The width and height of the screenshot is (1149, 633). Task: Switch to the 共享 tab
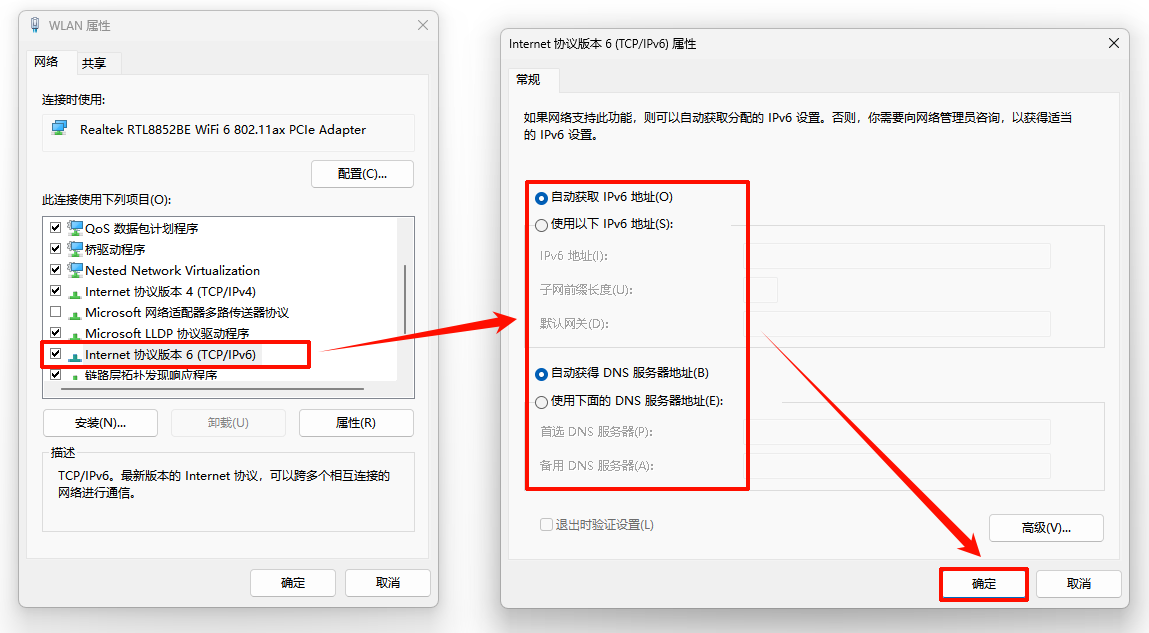pos(94,63)
